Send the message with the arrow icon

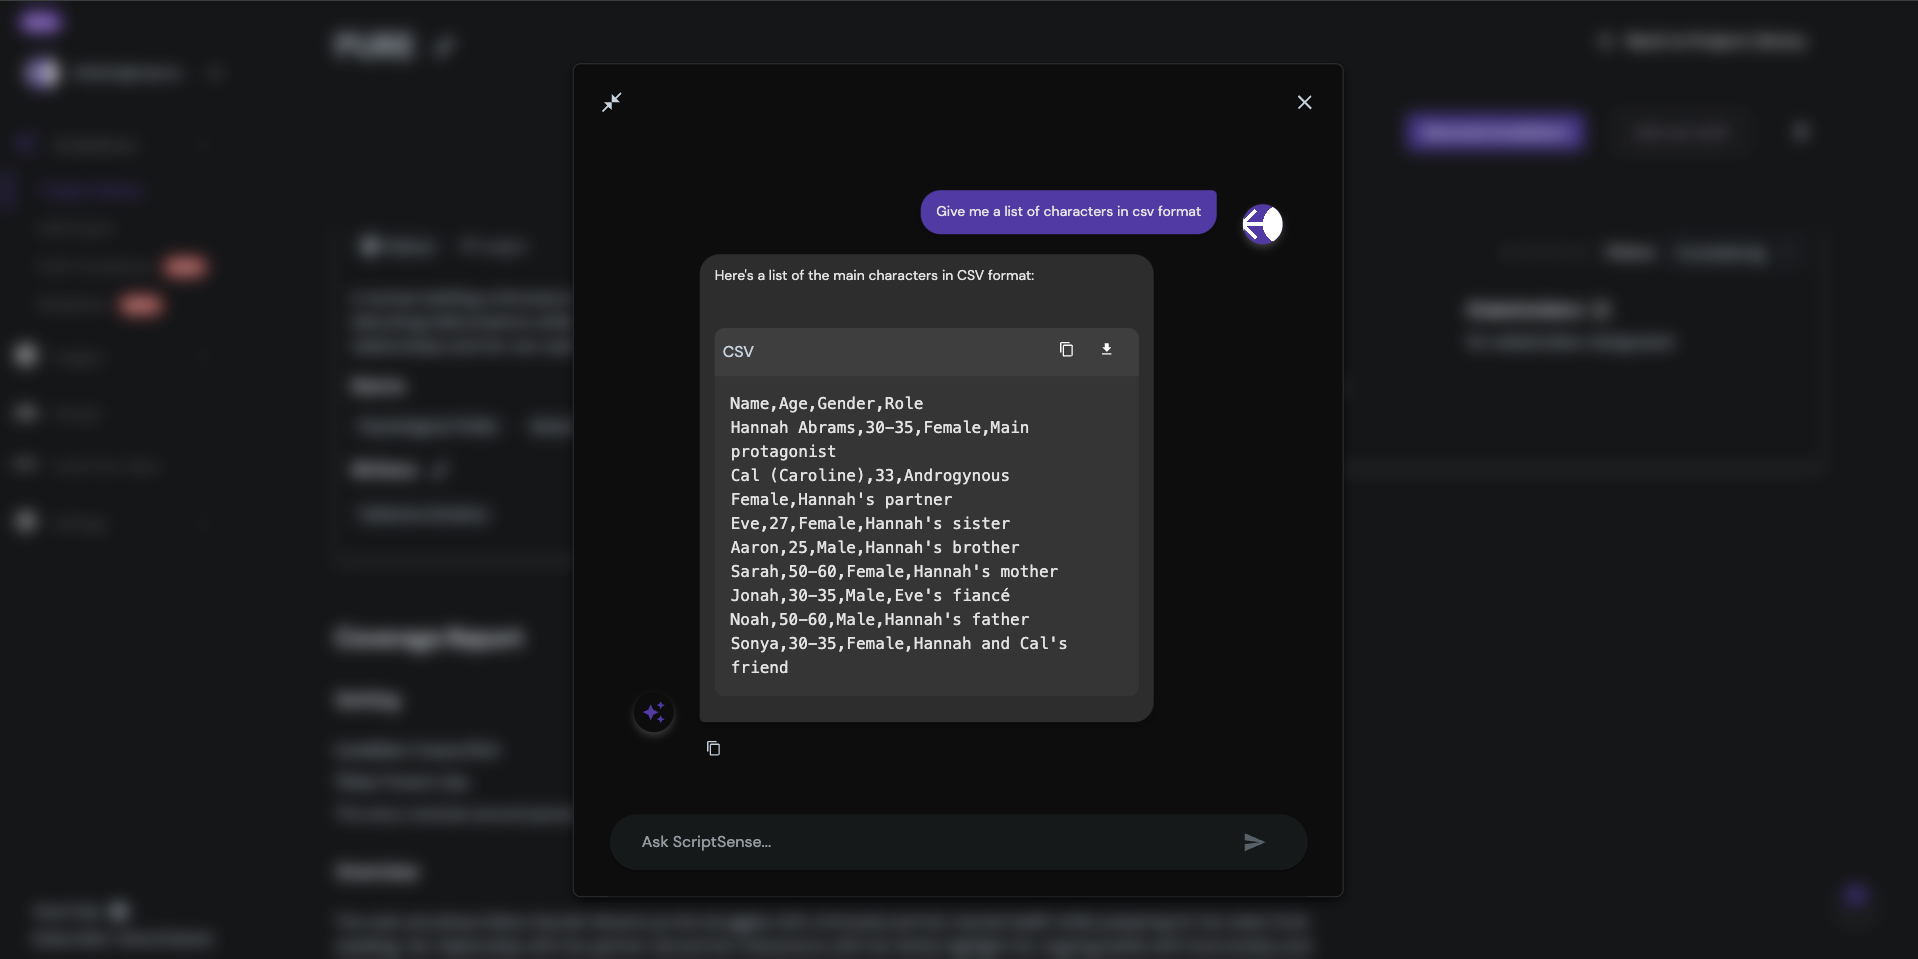coord(1254,842)
